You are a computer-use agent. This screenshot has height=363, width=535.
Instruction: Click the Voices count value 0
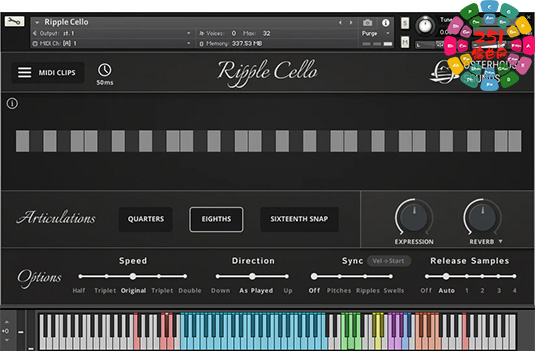(234, 33)
